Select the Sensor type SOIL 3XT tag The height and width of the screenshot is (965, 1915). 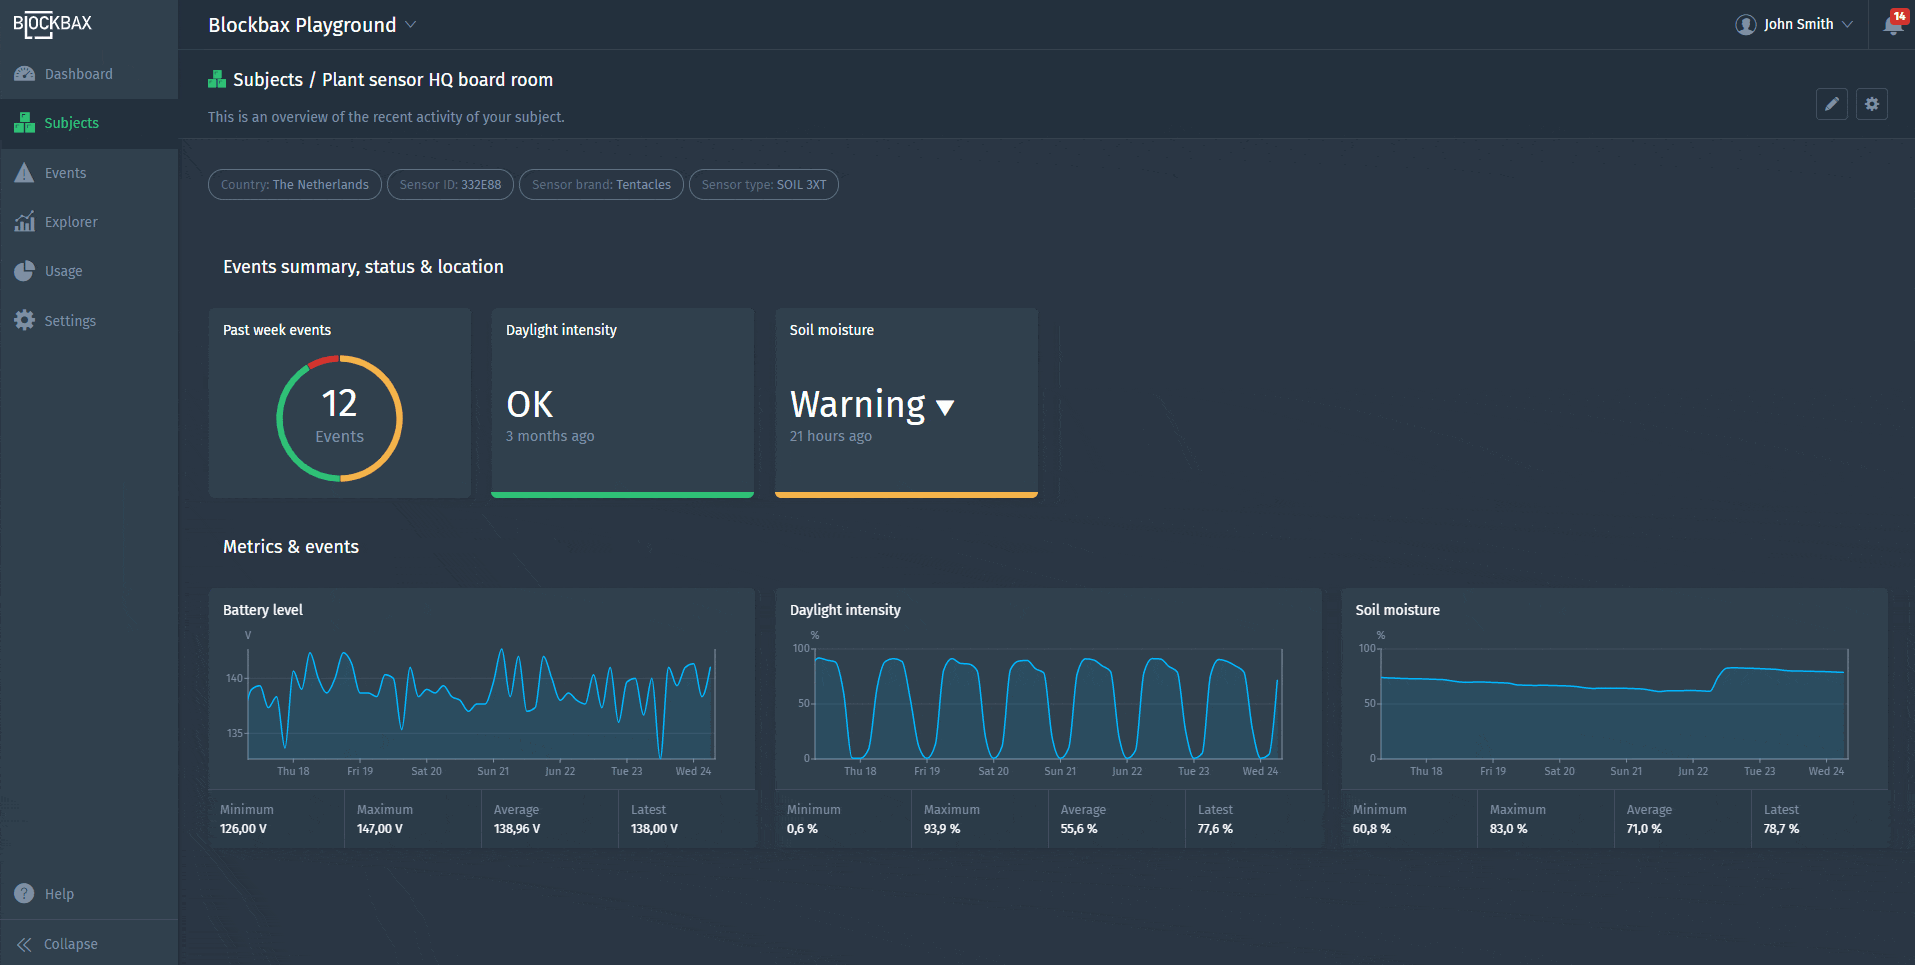pos(763,184)
